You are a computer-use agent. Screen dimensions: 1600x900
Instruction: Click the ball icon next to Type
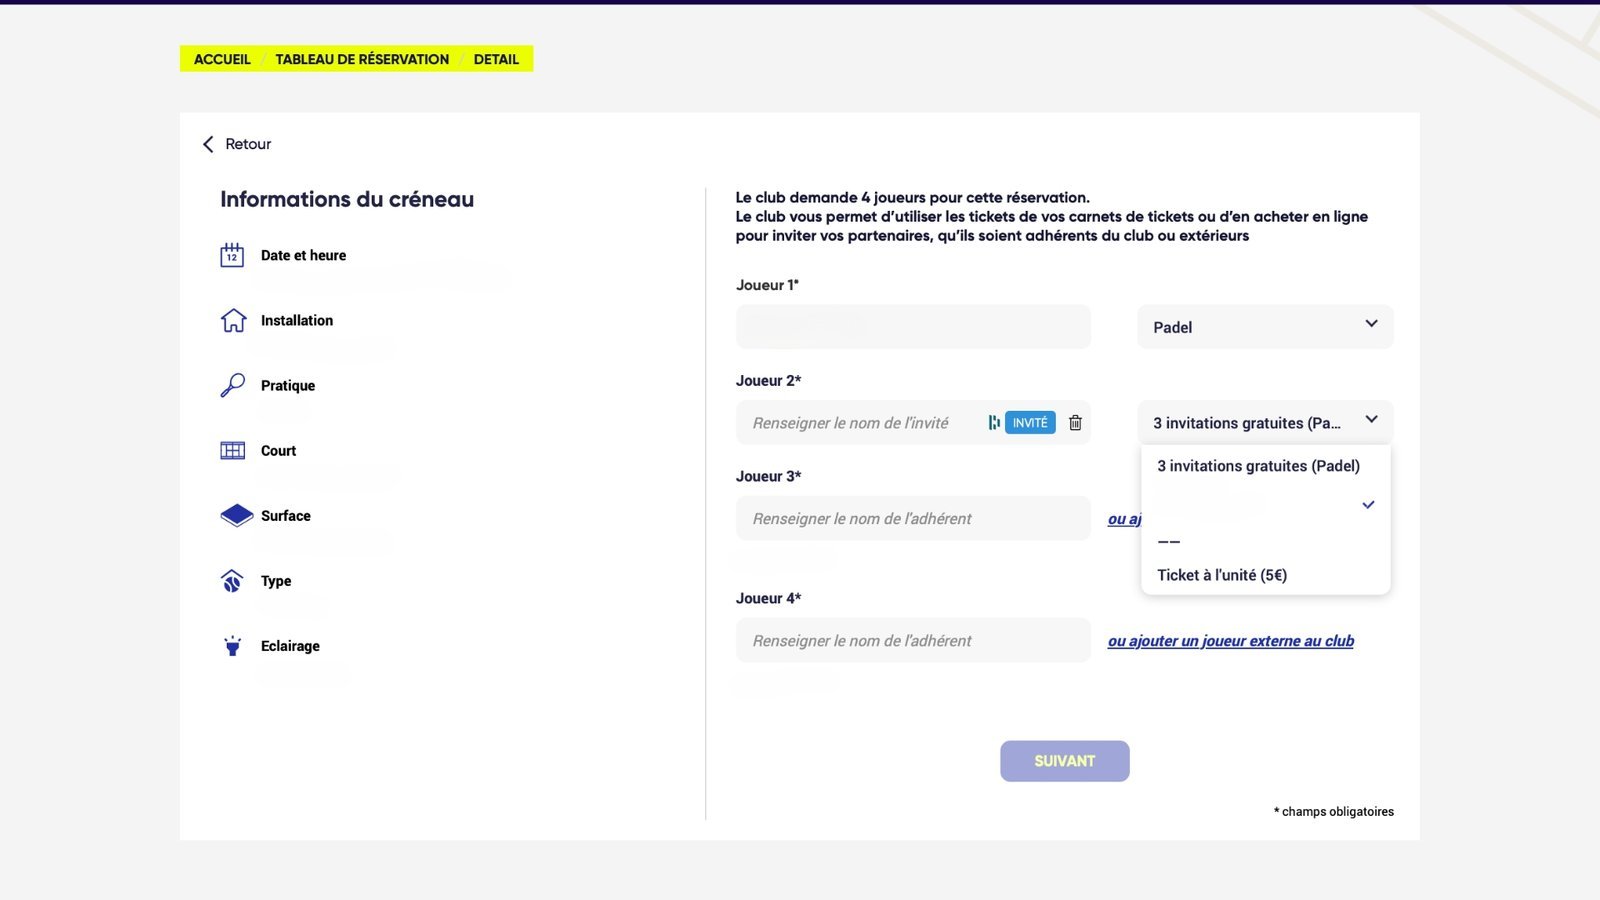point(232,581)
